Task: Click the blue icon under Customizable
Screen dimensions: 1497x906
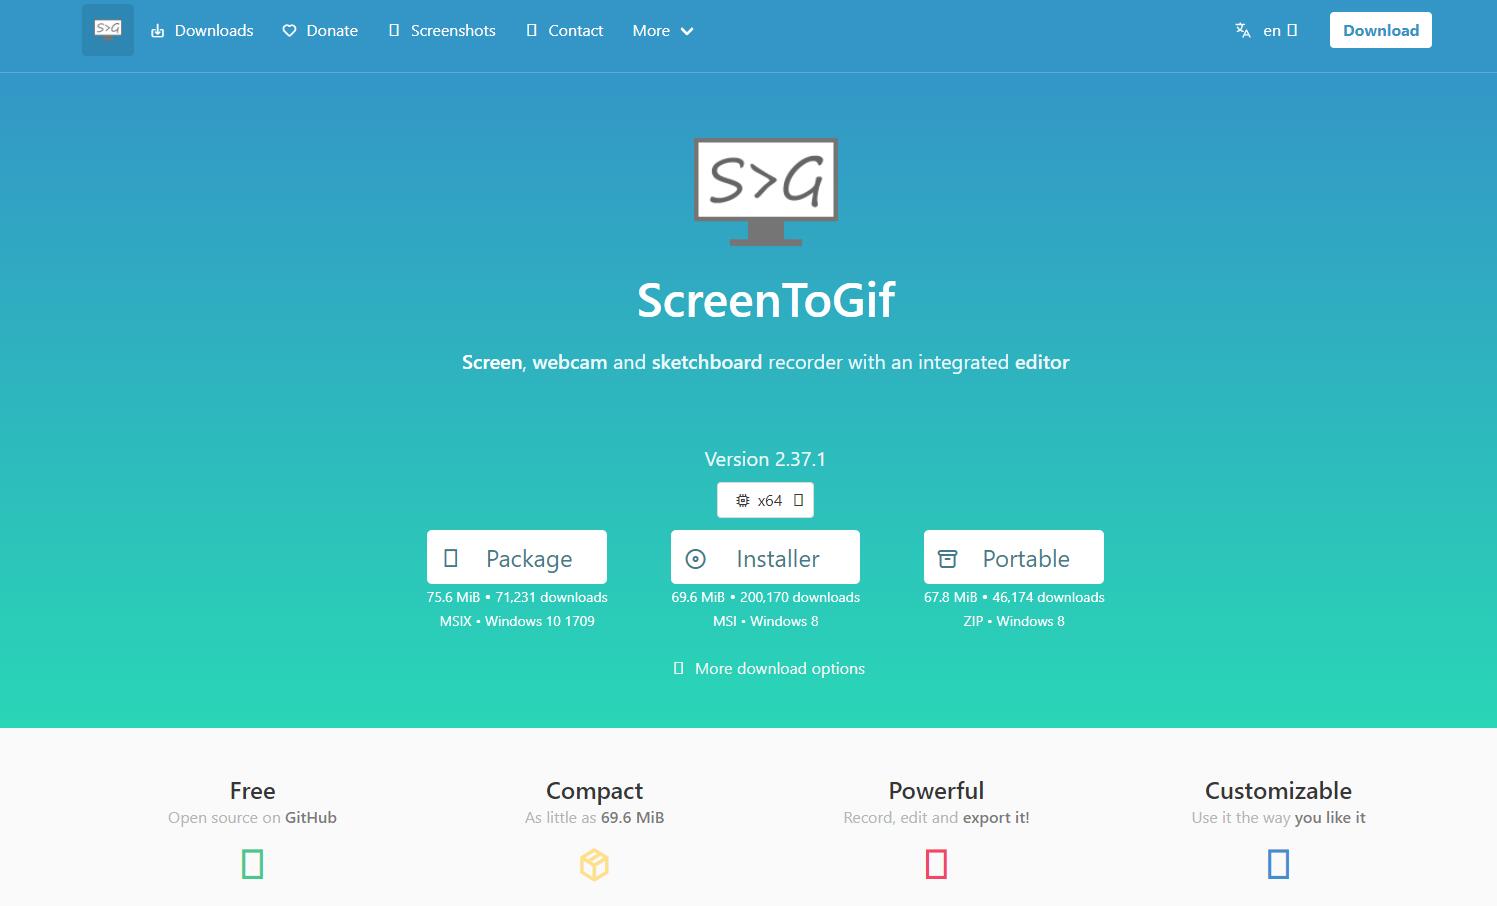Action: pos(1278,864)
